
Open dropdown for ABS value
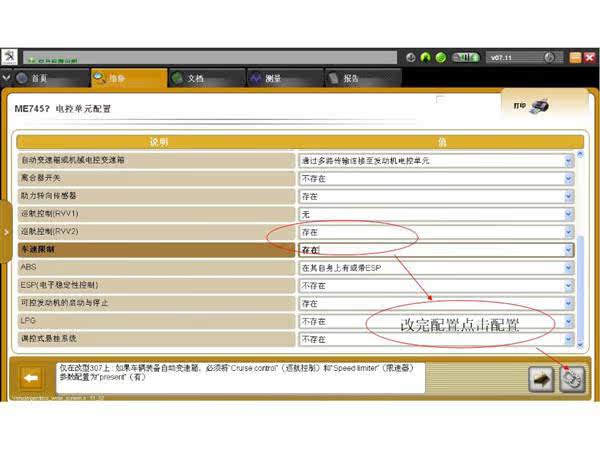coord(569,268)
